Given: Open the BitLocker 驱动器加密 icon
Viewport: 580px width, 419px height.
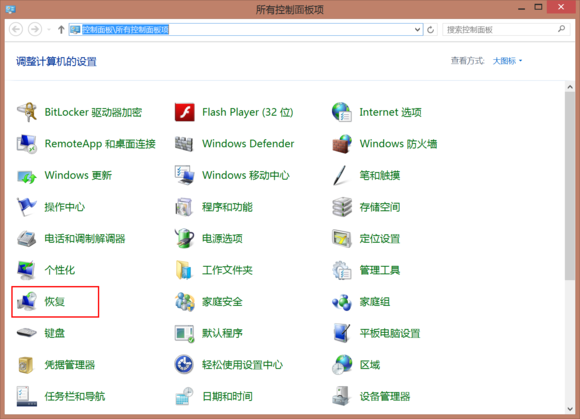Looking at the screenshot, I should pos(27,112).
